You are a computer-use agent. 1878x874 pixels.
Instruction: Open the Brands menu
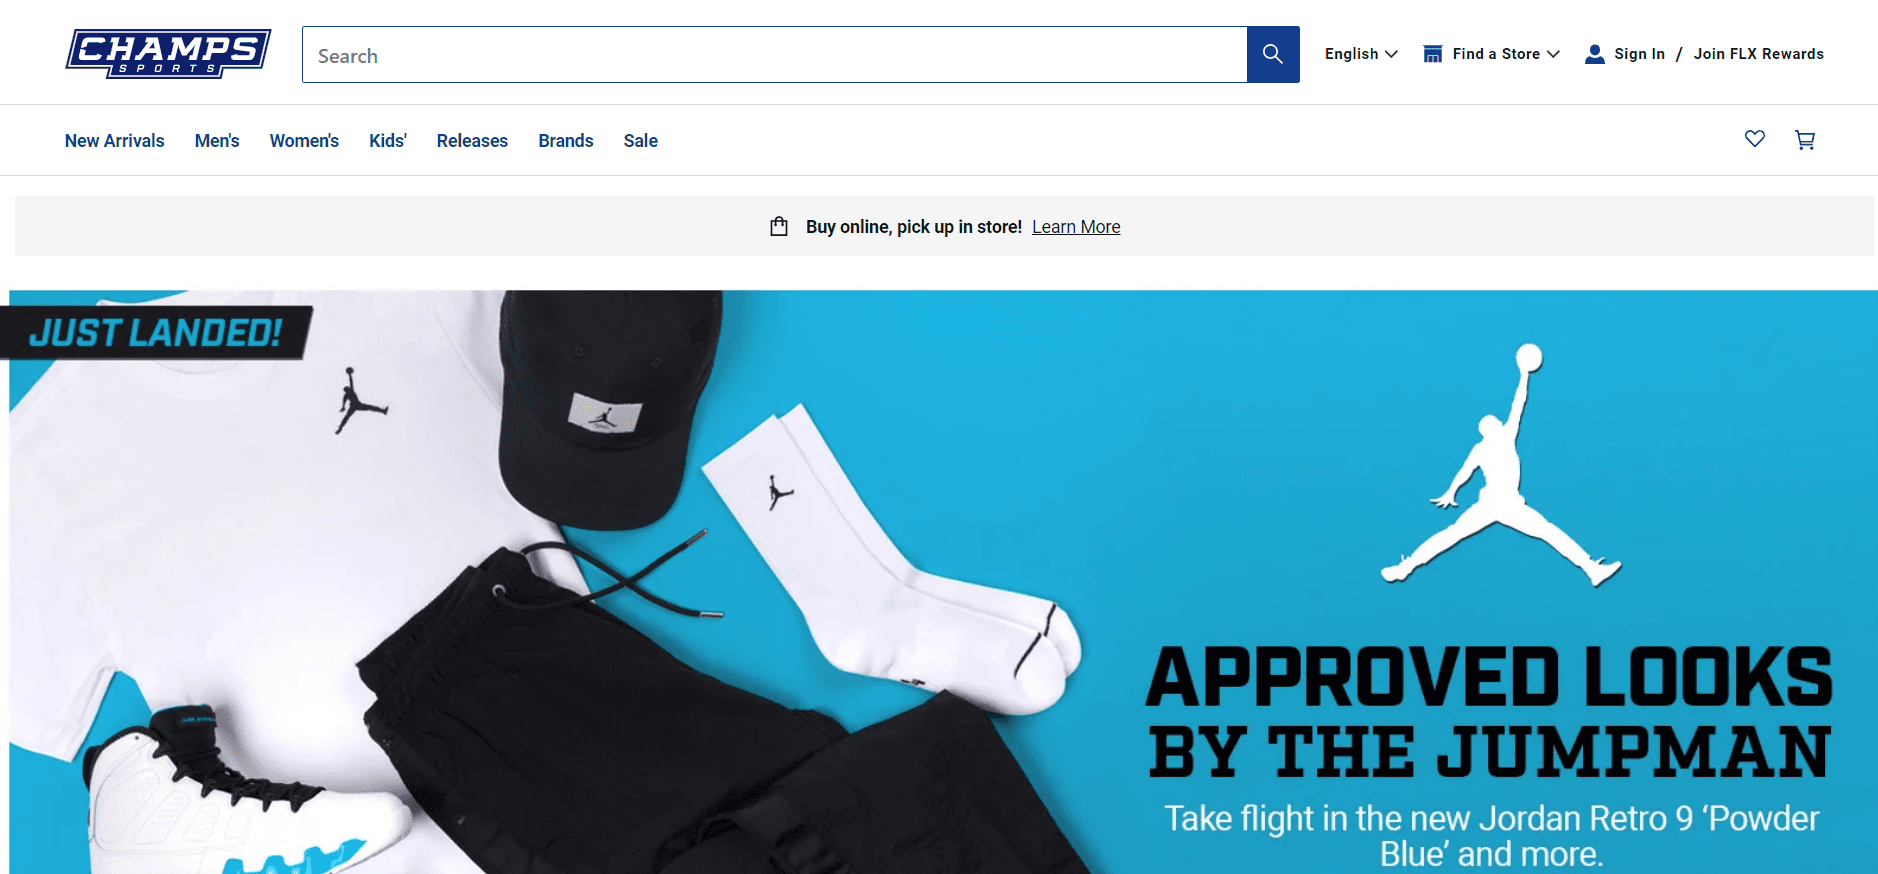tap(566, 141)
